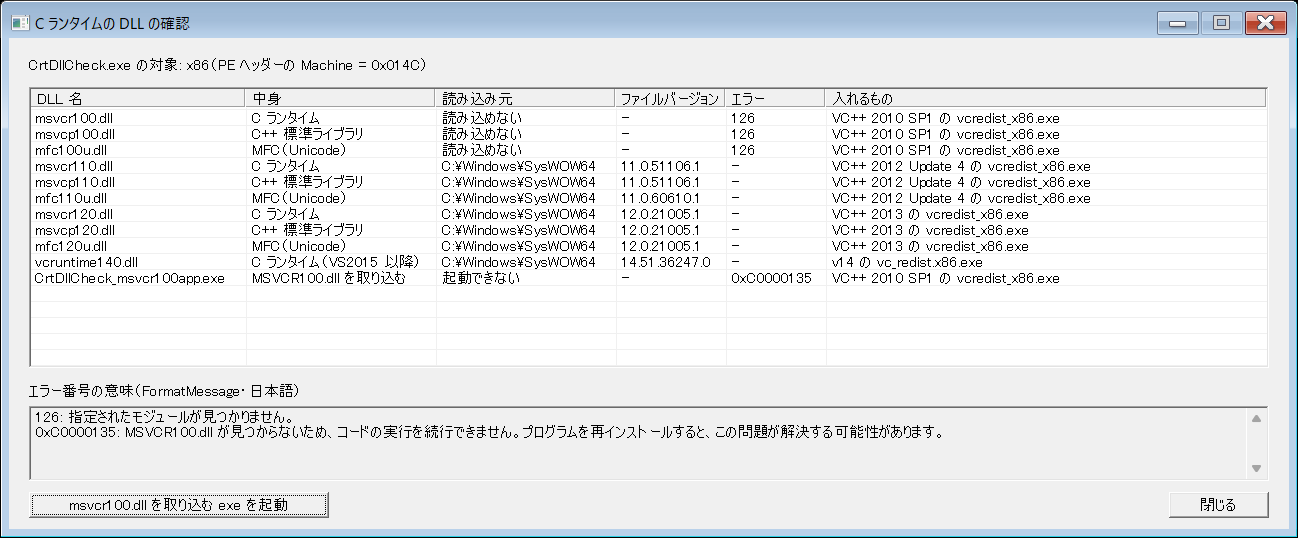
Task: Select the msvcr100.dll row
Action: pyautogui.click(x=649, y=118)
